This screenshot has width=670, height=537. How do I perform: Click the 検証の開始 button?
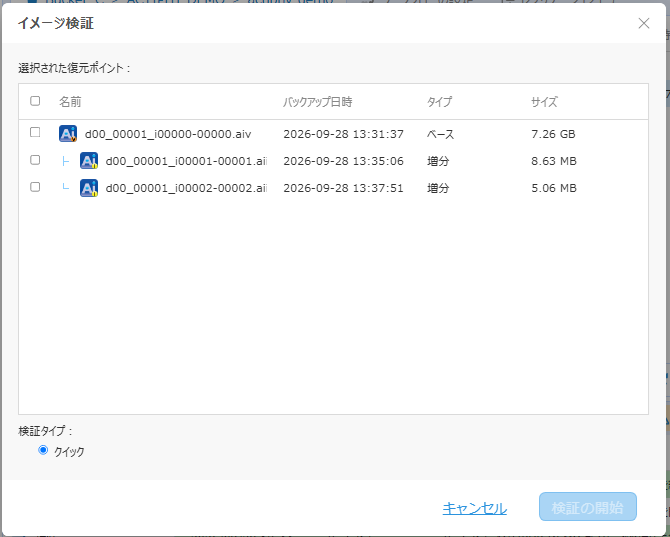[x=588, y=507]
